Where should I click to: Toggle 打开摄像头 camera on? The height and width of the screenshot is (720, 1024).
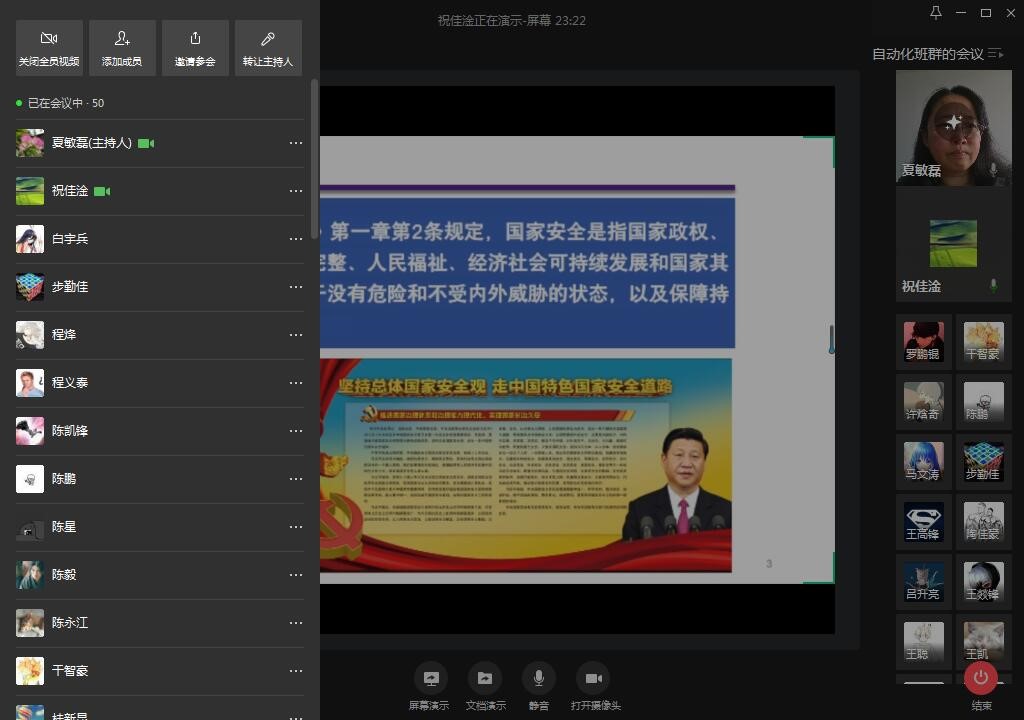tap(595, 686)
